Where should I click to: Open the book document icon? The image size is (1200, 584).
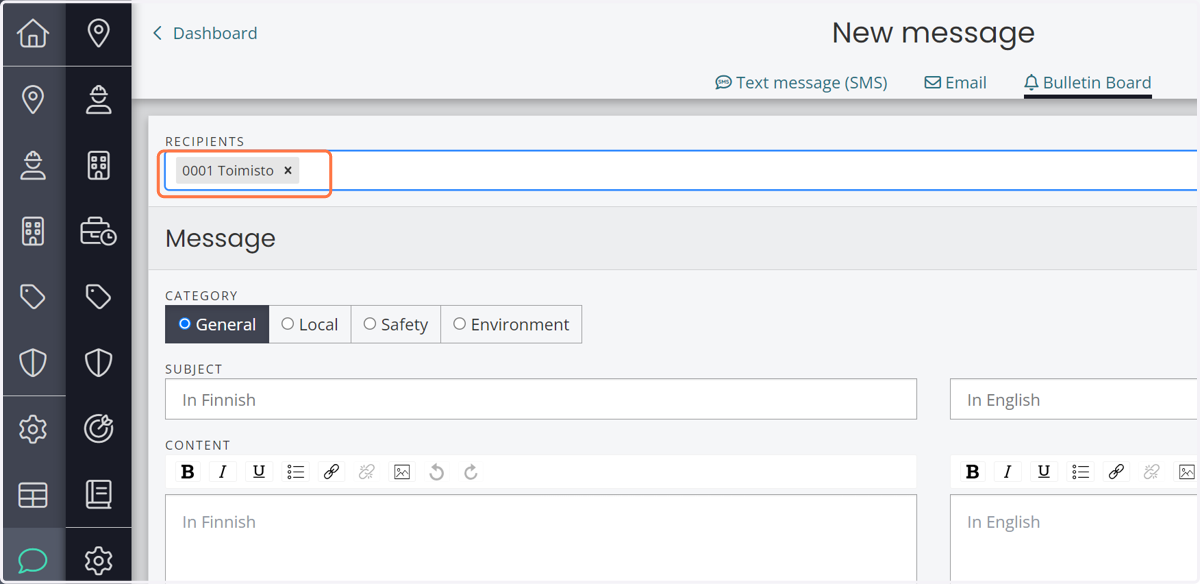click(x=98, y=494)
